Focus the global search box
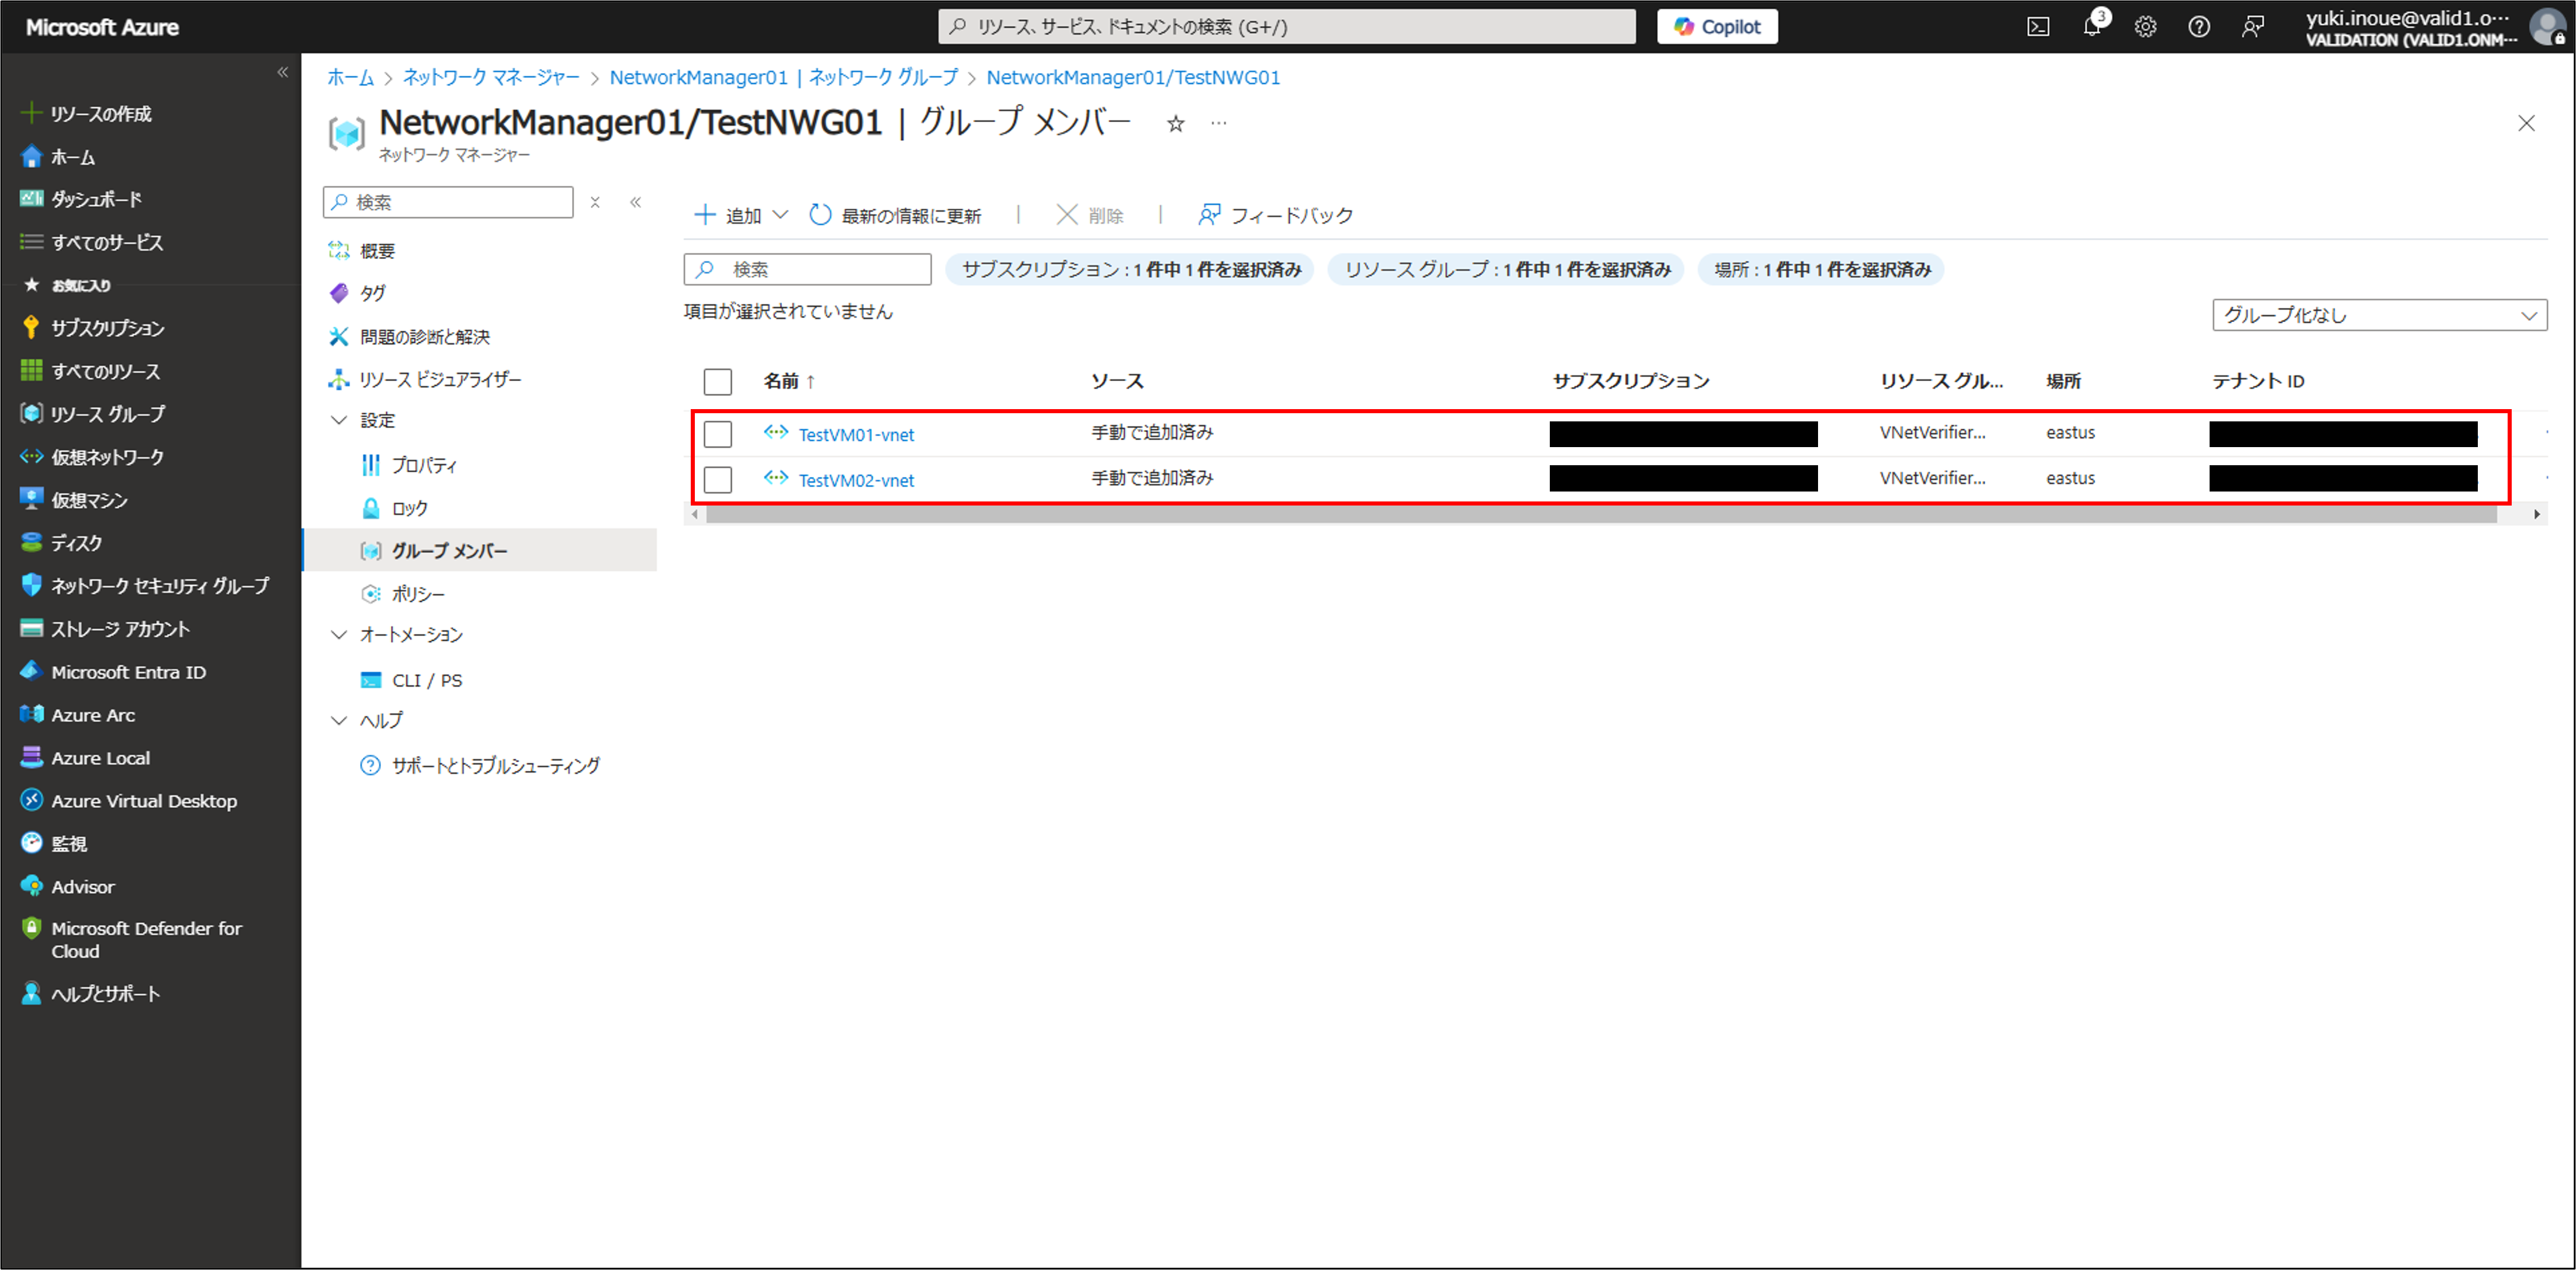The height and width of the screenshot is (1270, 2576). pyautogui.click(x=1287, y=27)
